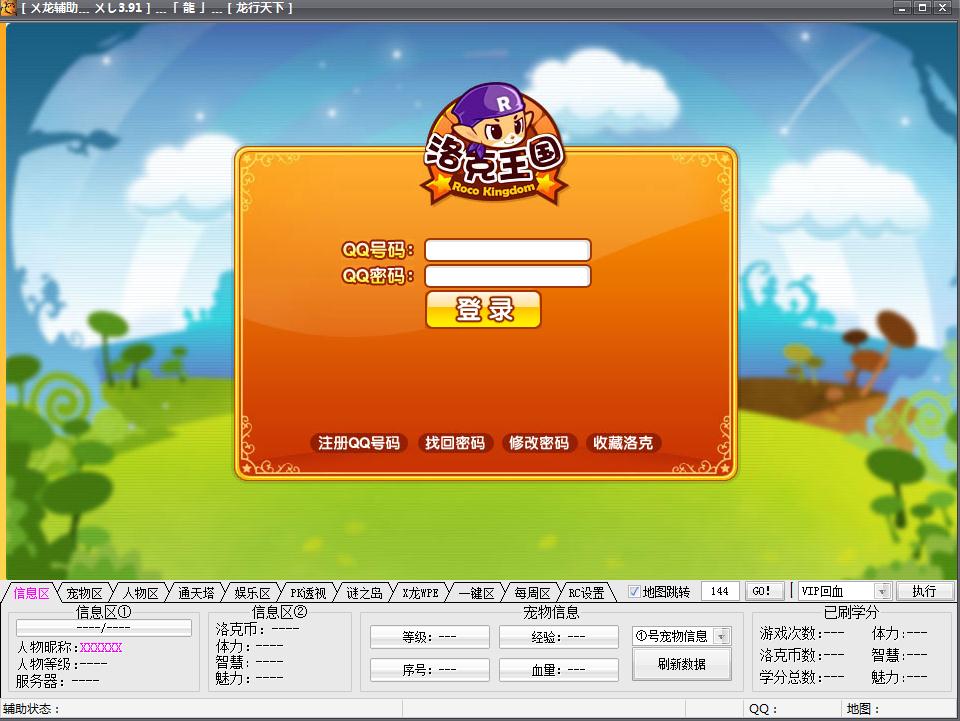The image size is (960, 721).
Task: Click the 登录 login button
Action: click(483, 309)
